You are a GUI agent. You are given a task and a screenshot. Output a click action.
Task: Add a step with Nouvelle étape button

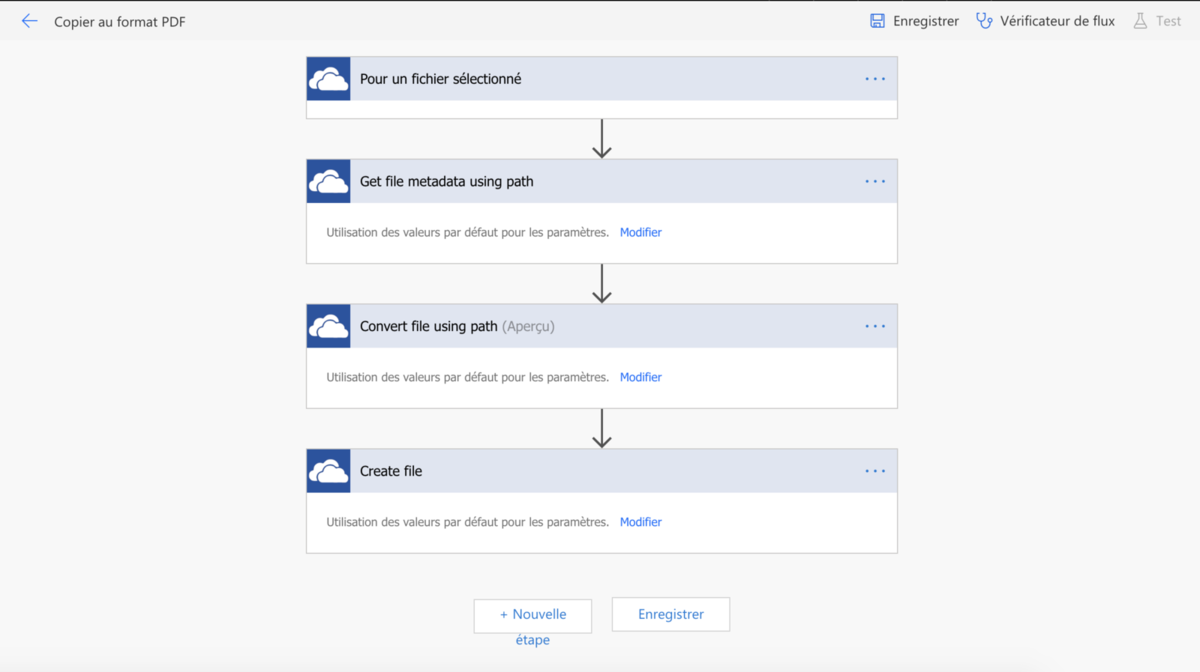click(533, 615)
